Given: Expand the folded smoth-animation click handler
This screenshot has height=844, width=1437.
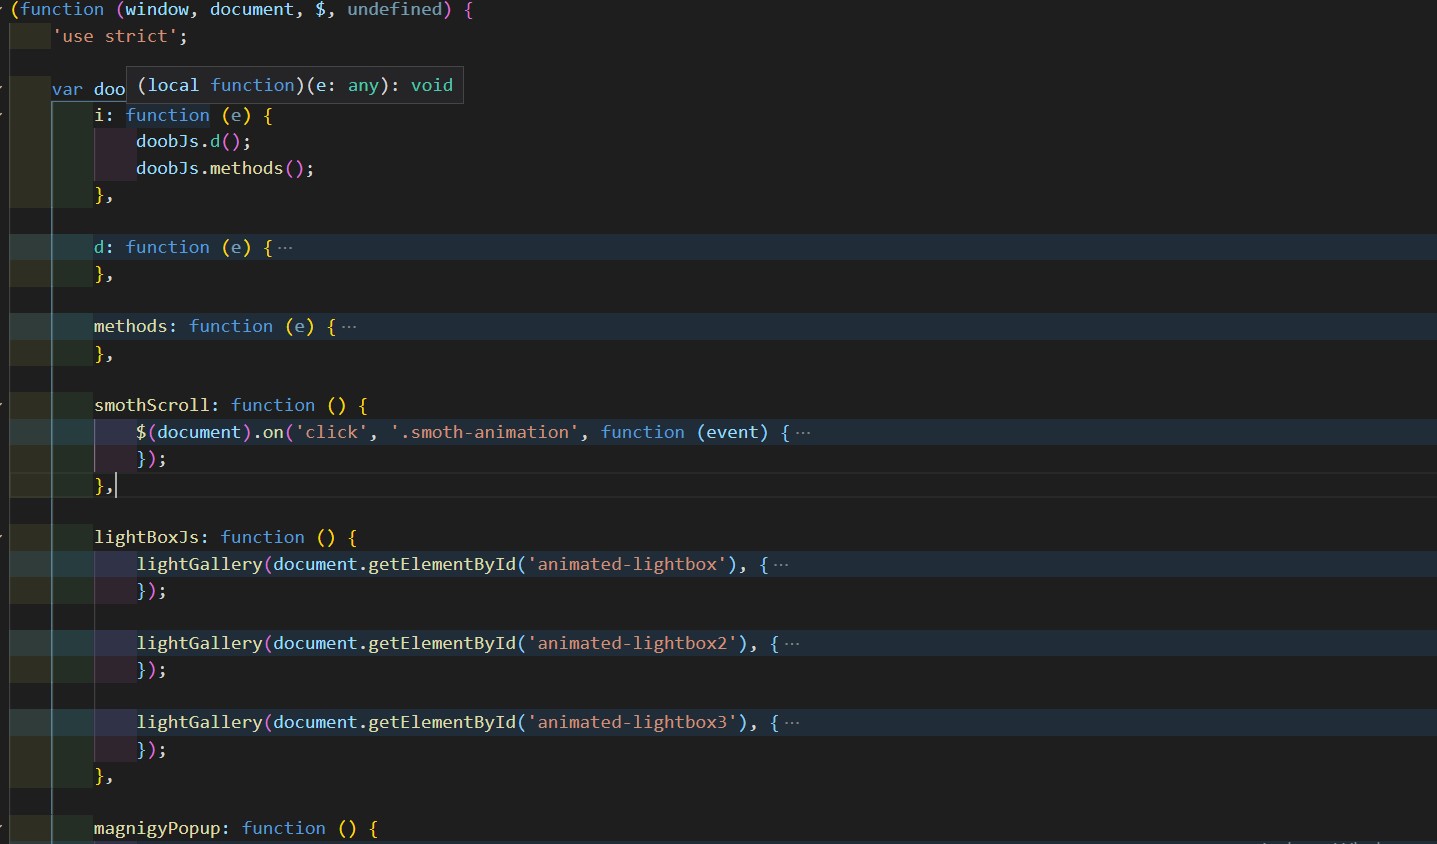Looking at the screenshot, I should click(803, 432).
